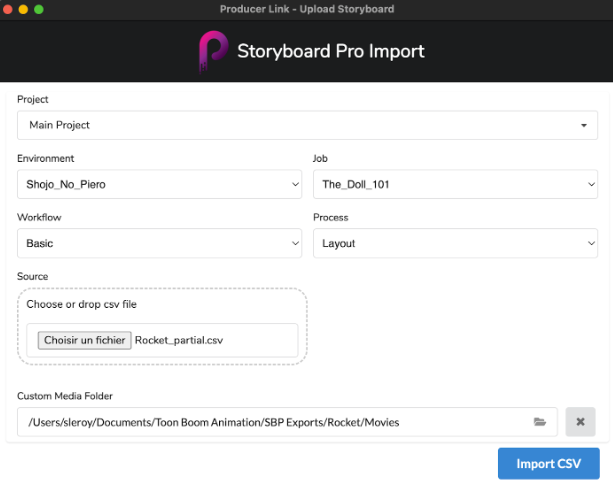This screenshot has width=613, height=497.
Task: Expand the Layout process selector
Action: [455, 243]
